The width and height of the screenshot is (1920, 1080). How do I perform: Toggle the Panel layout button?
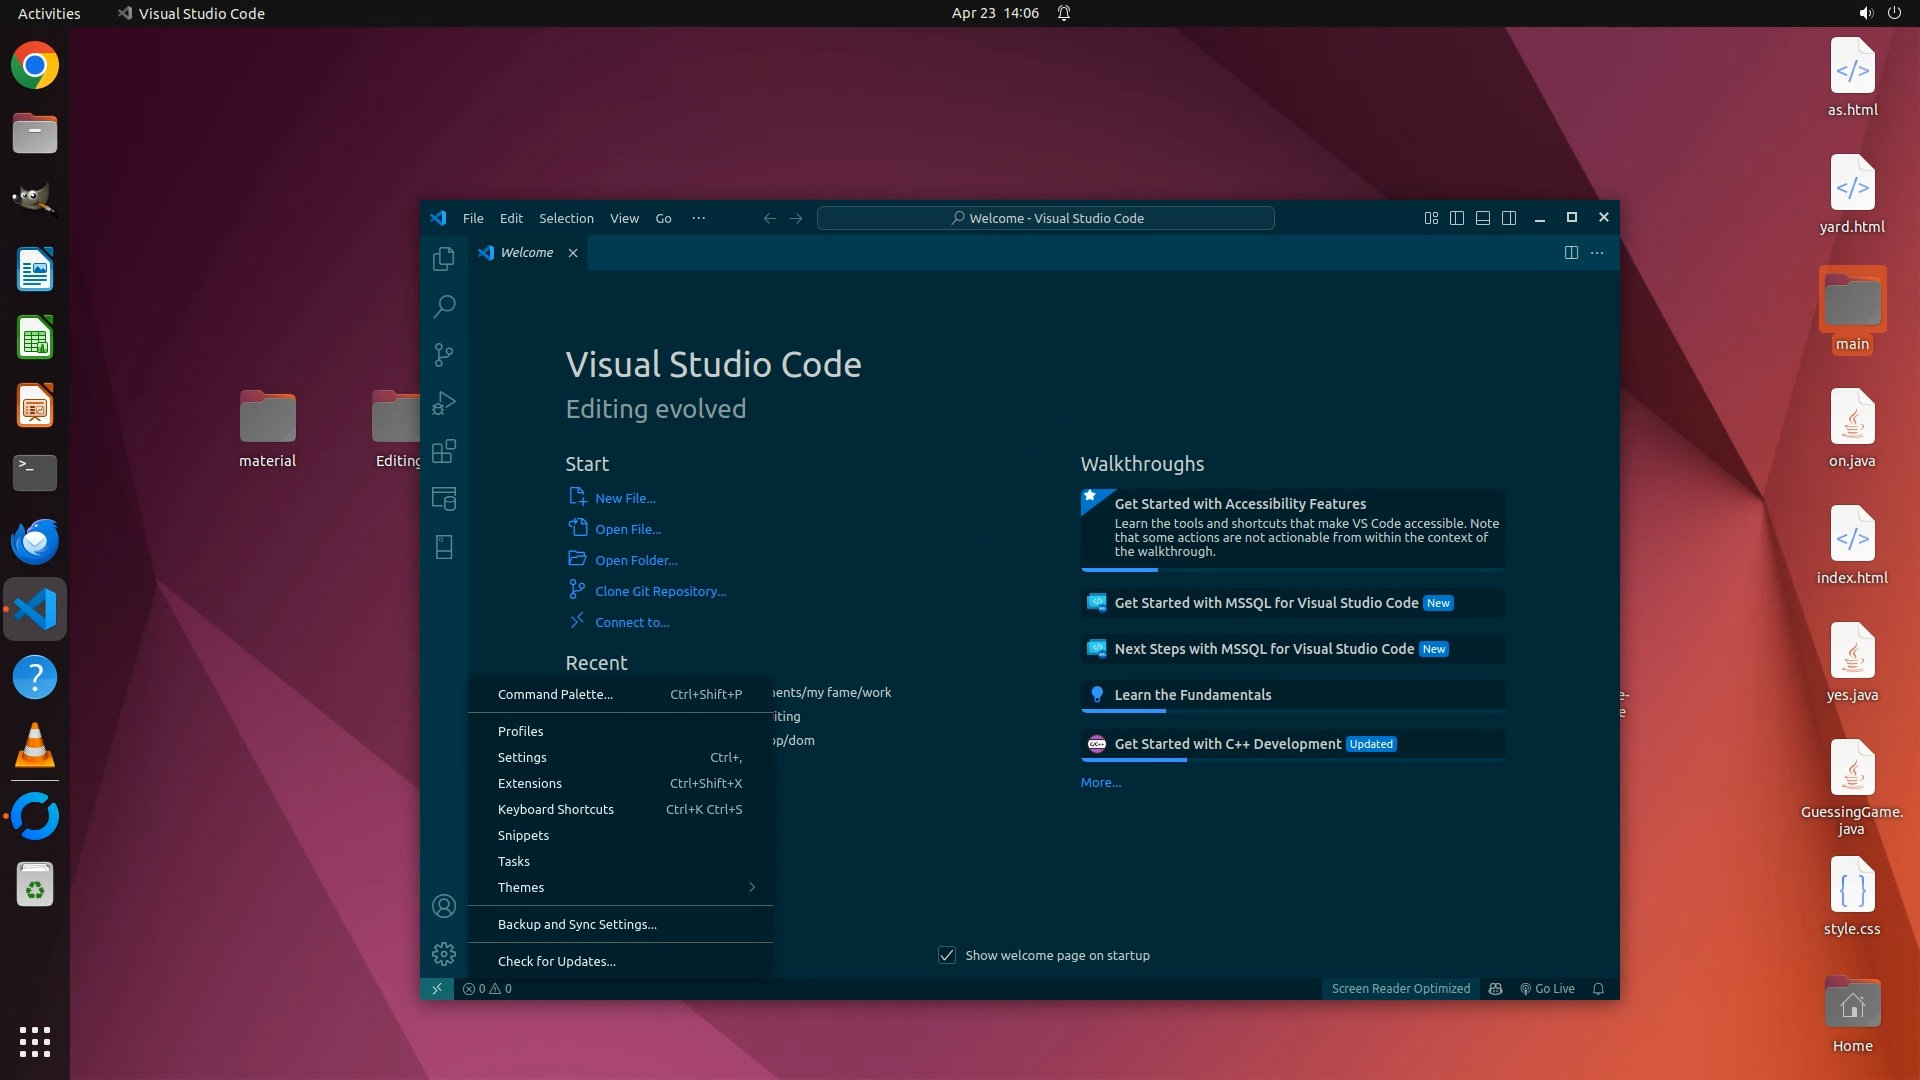click(1483, 218)
